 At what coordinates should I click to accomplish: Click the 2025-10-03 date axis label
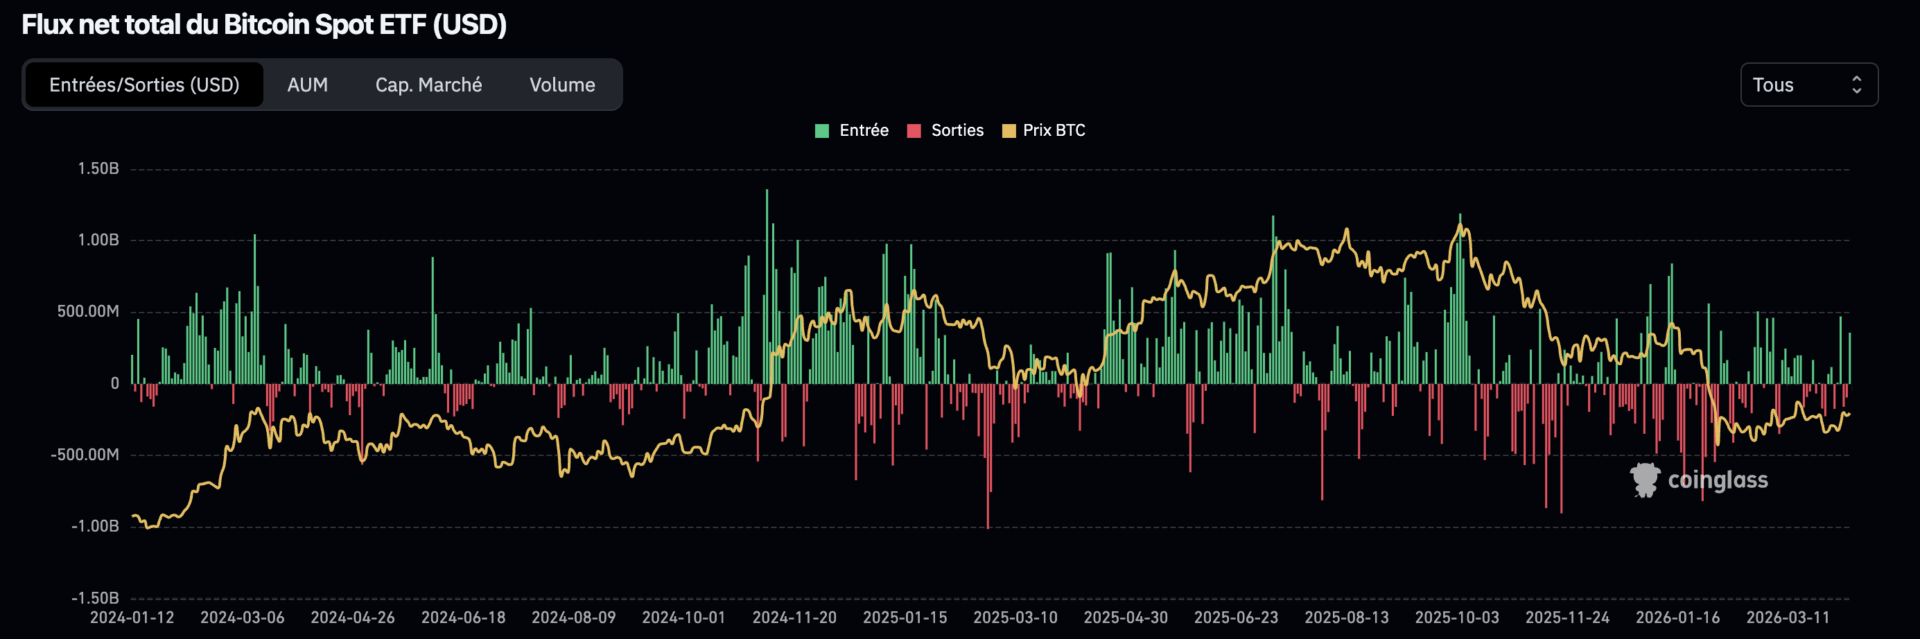click(1456, 617)
